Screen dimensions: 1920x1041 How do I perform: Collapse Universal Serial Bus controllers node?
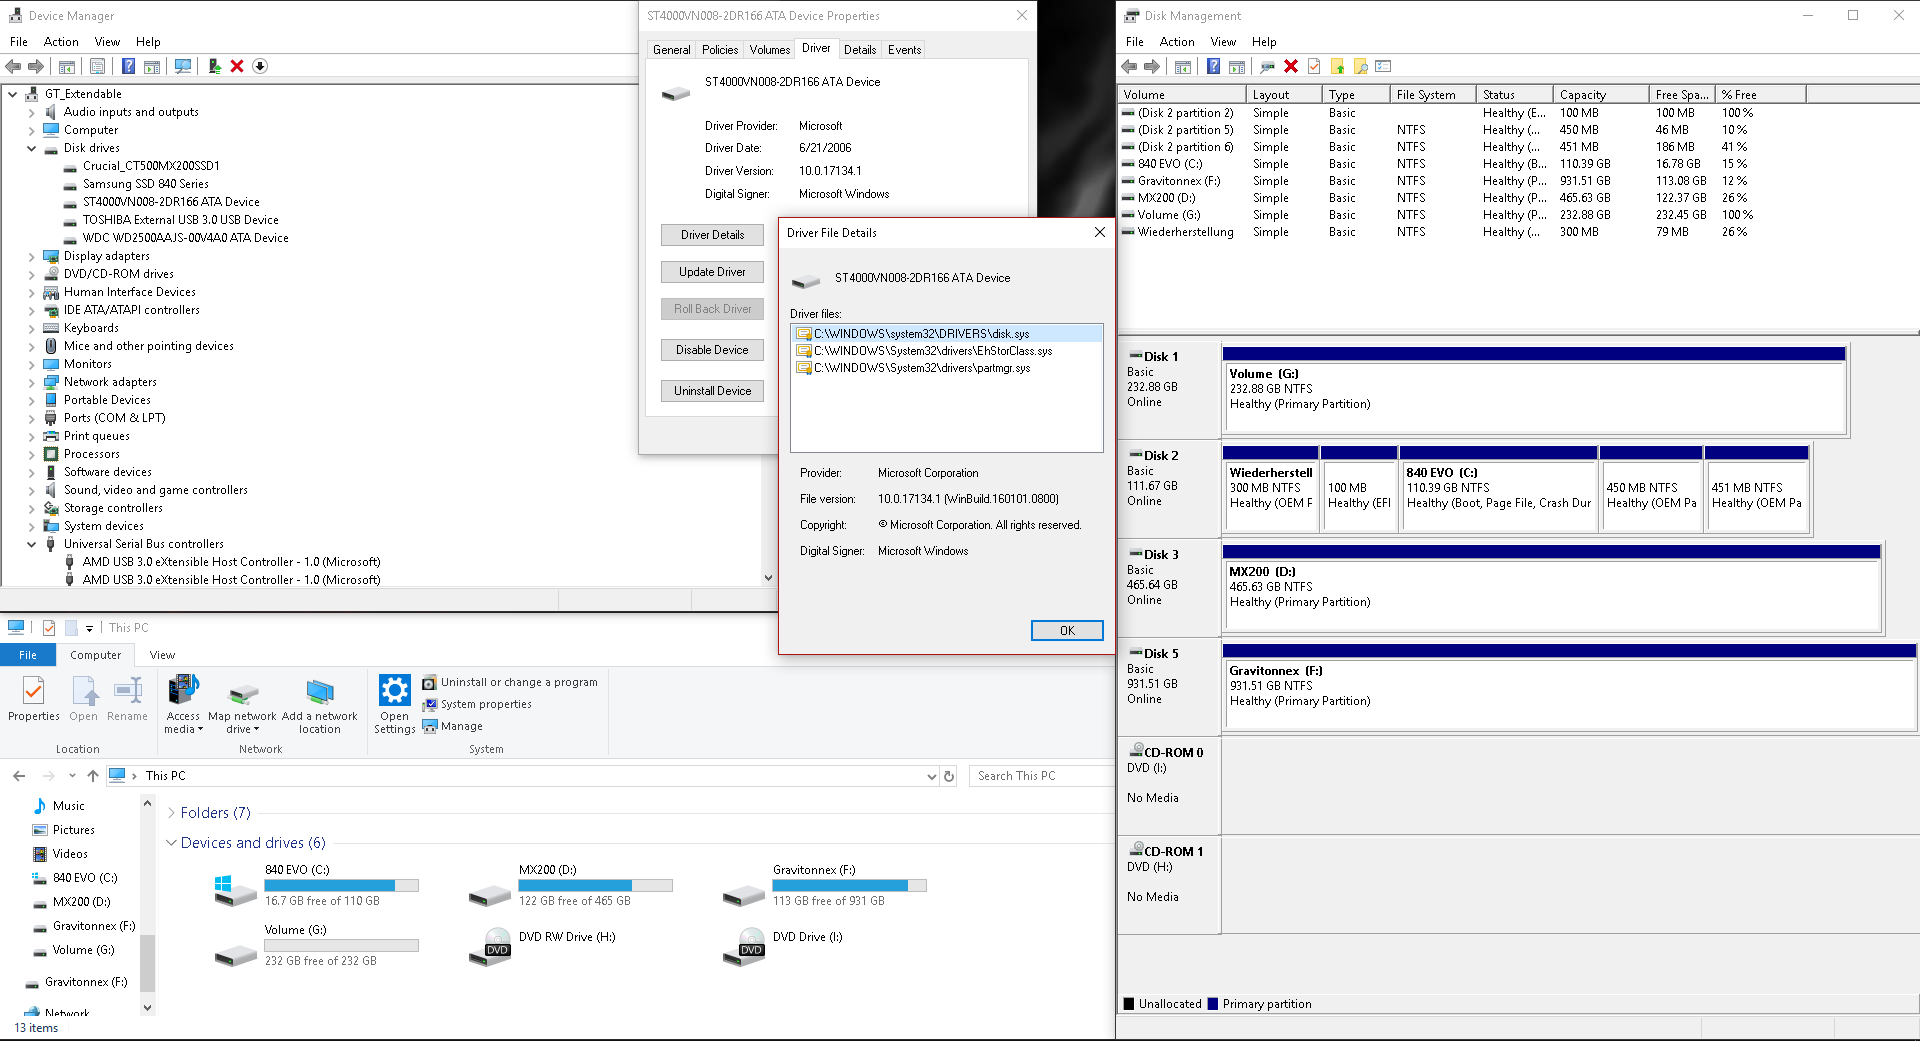[x=31, y=544]
